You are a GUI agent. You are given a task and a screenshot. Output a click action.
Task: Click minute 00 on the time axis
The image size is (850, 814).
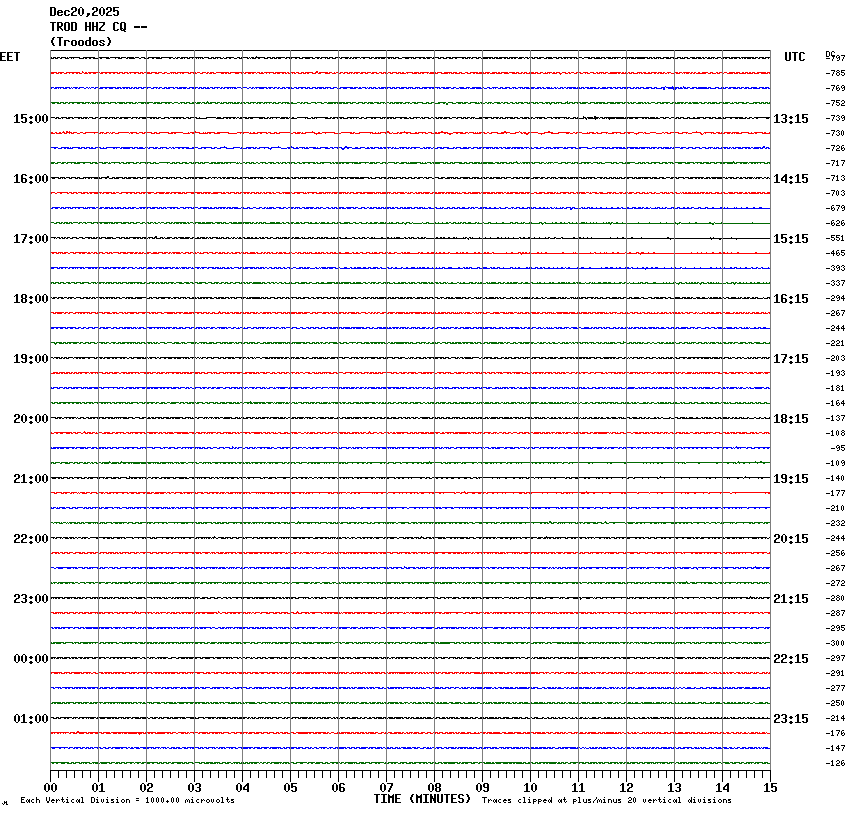(x=50, y=787)
